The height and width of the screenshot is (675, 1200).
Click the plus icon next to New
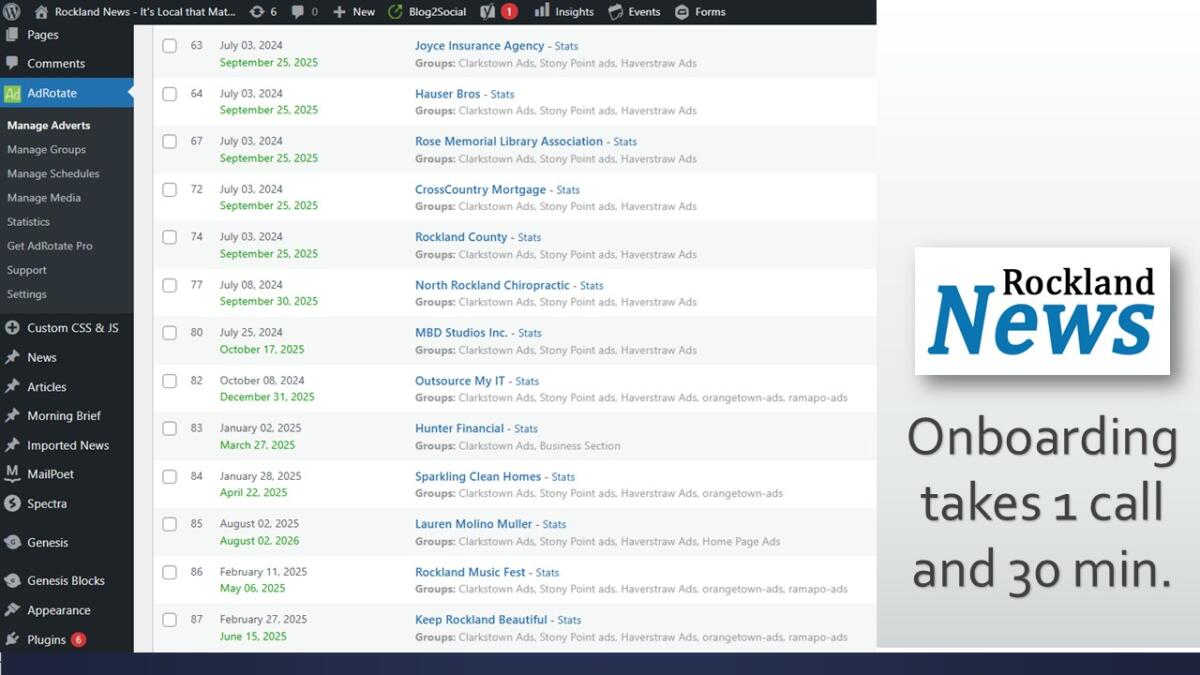[339, 12]
